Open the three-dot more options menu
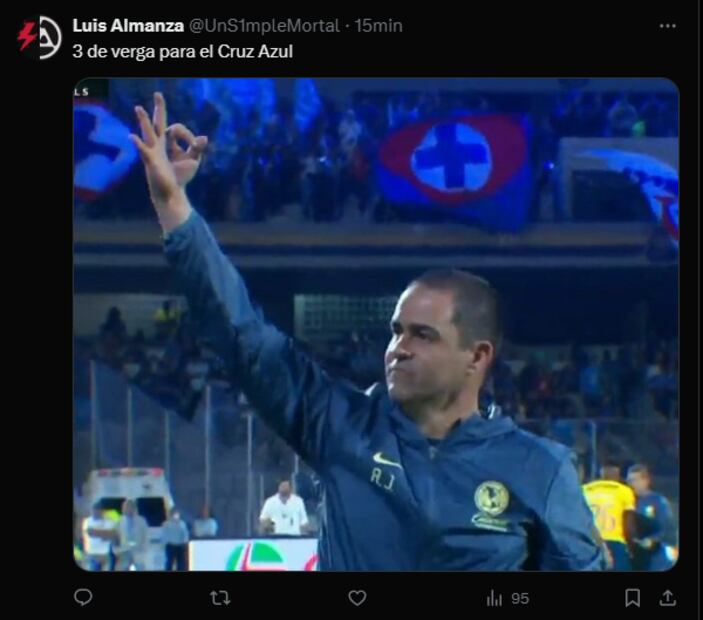 668,26
